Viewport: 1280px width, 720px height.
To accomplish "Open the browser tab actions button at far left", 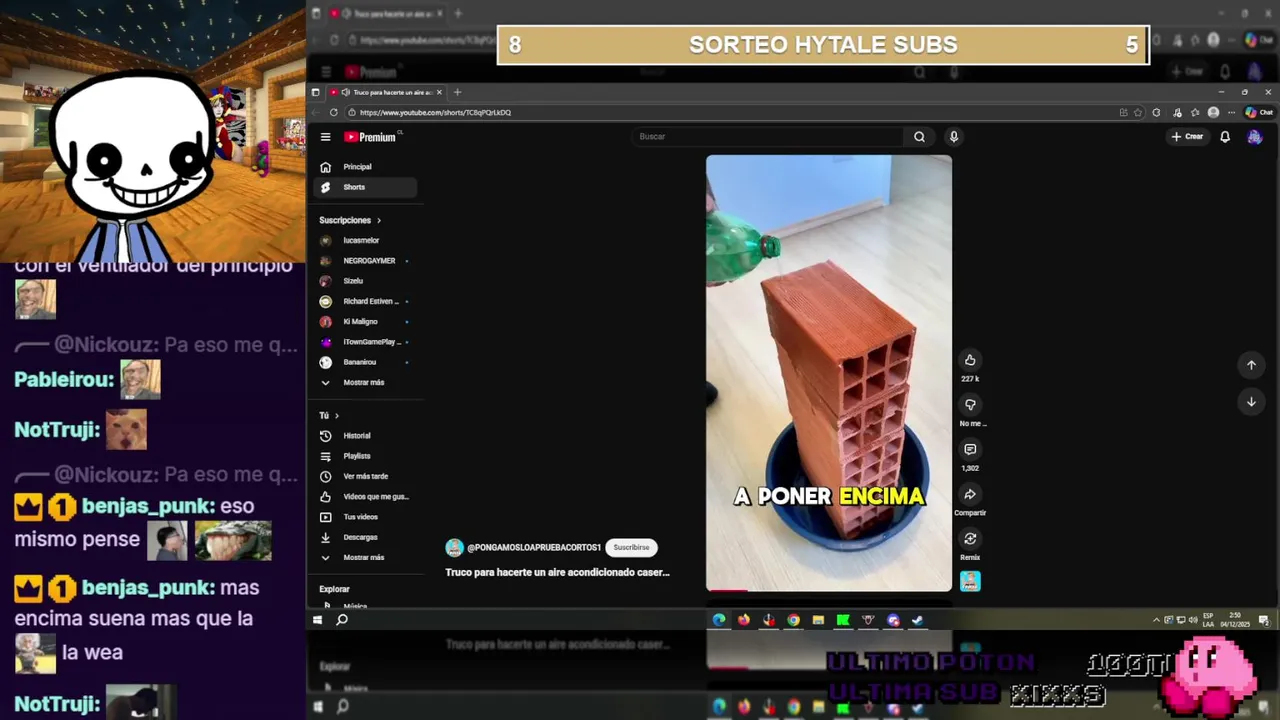I will click(x=315, y=92).
